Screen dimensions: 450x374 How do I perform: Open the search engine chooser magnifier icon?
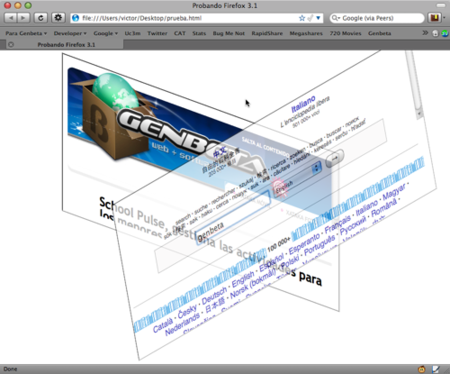pos(335,18)
